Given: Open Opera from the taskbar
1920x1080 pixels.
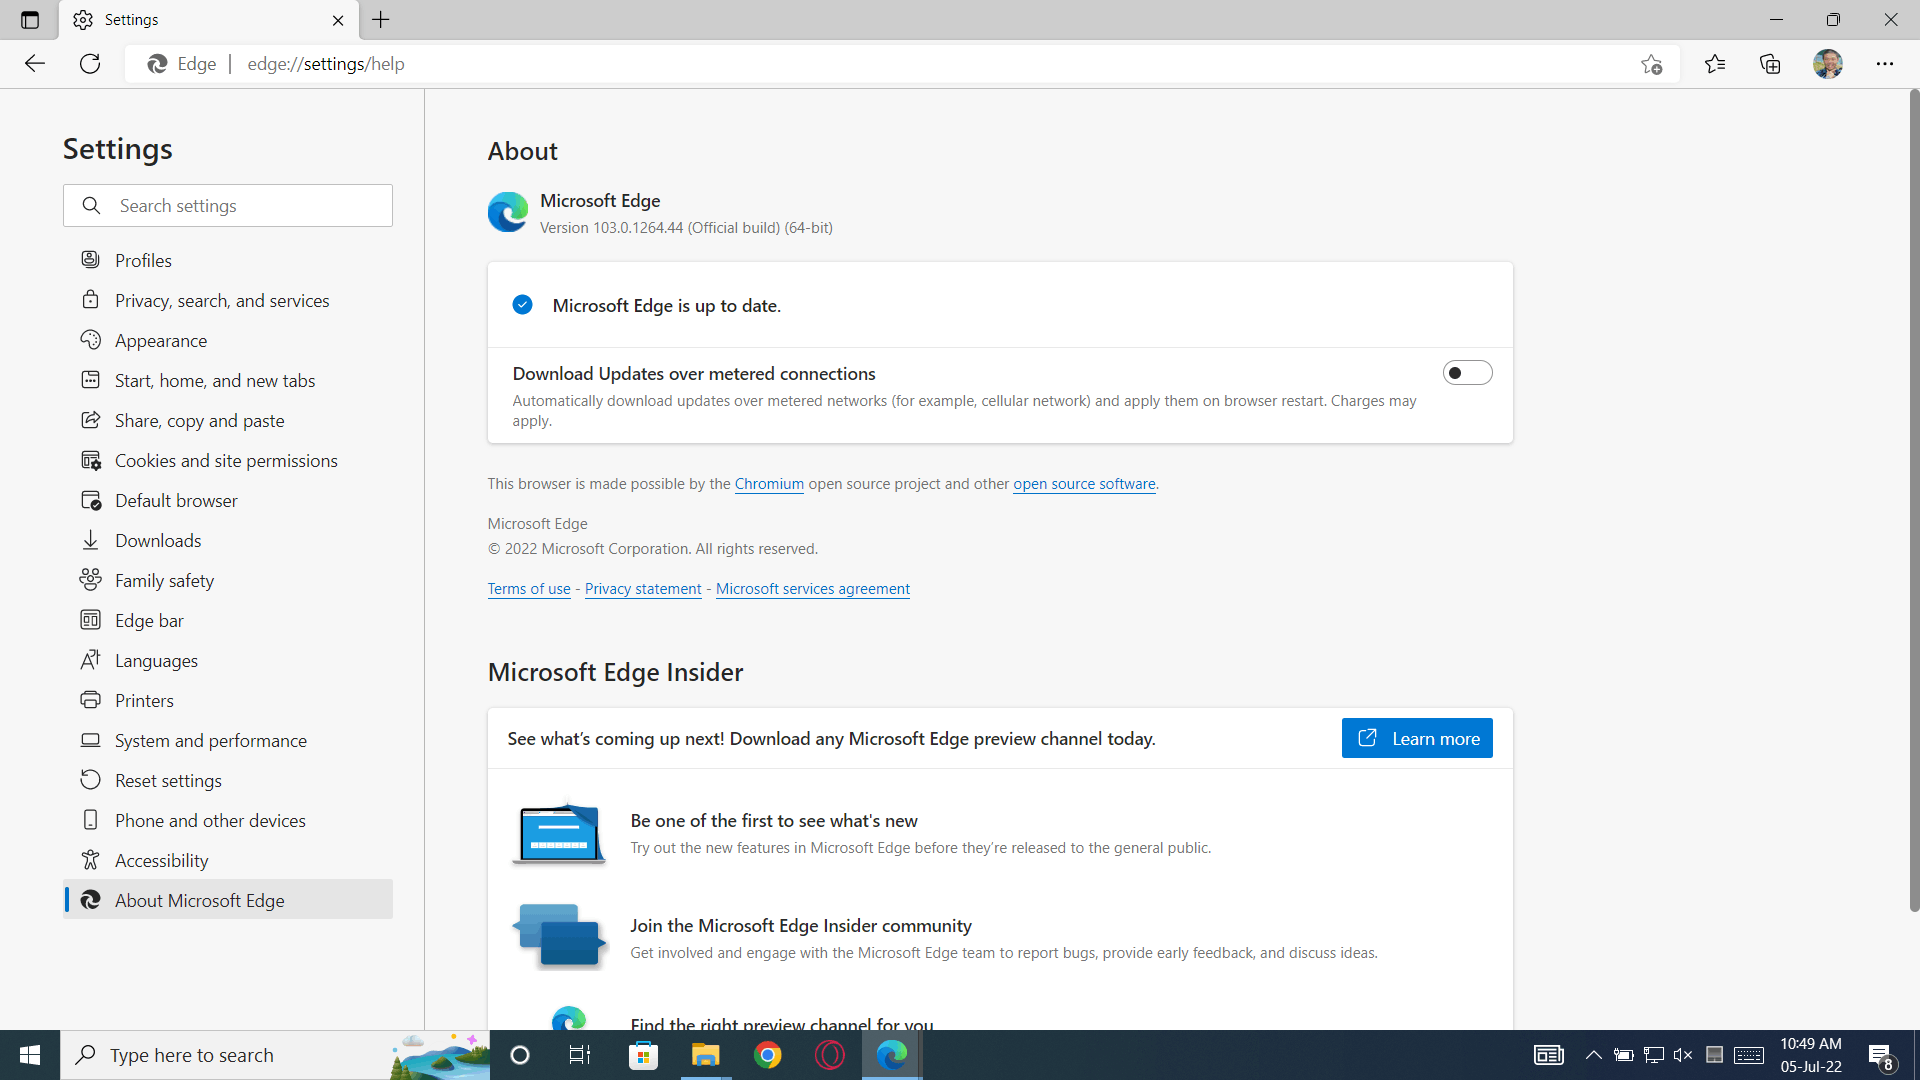Looking at the screenshot, I should (x=829, y=1055).
